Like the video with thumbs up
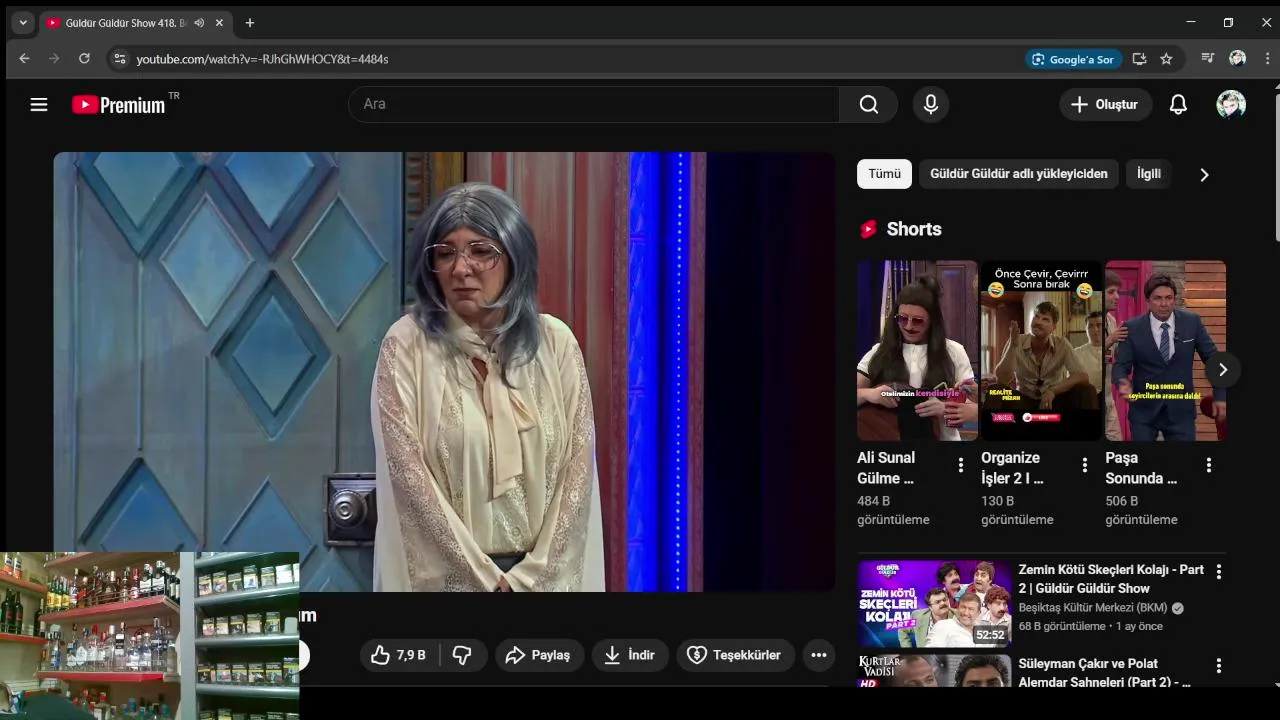The width and height of the screenshot is (1280, 720). 402,655
